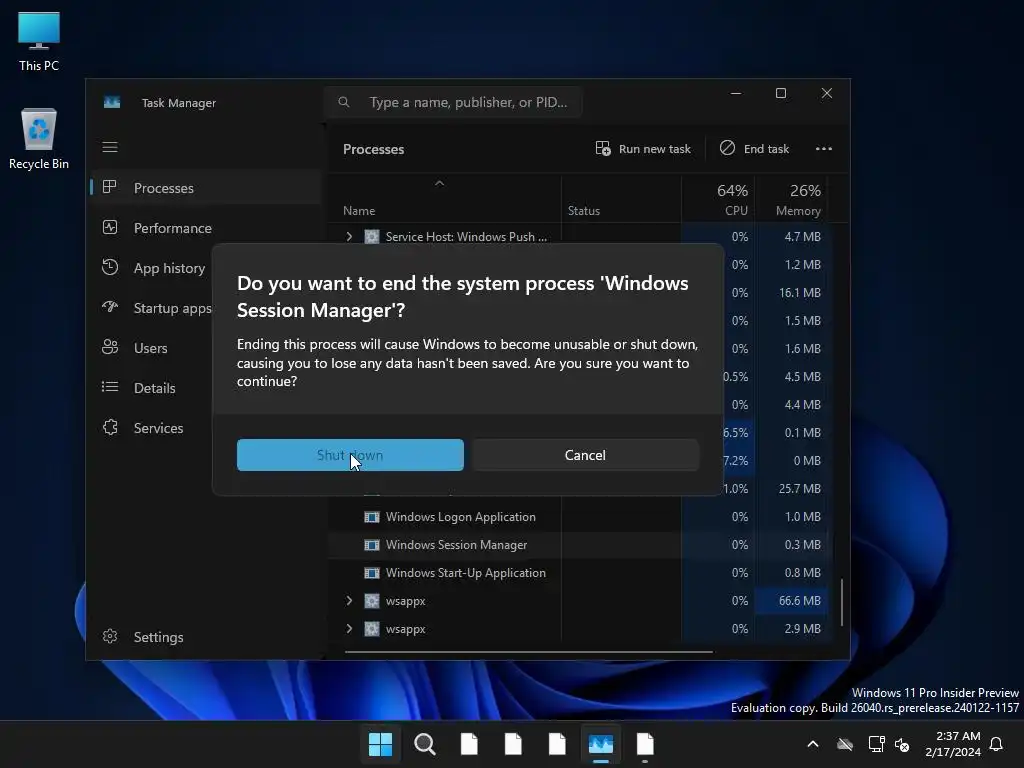The width and height of the screenshot is (1024, 768).
Task: Click the Windows Logon Application process icon
Action: (372, 517)
